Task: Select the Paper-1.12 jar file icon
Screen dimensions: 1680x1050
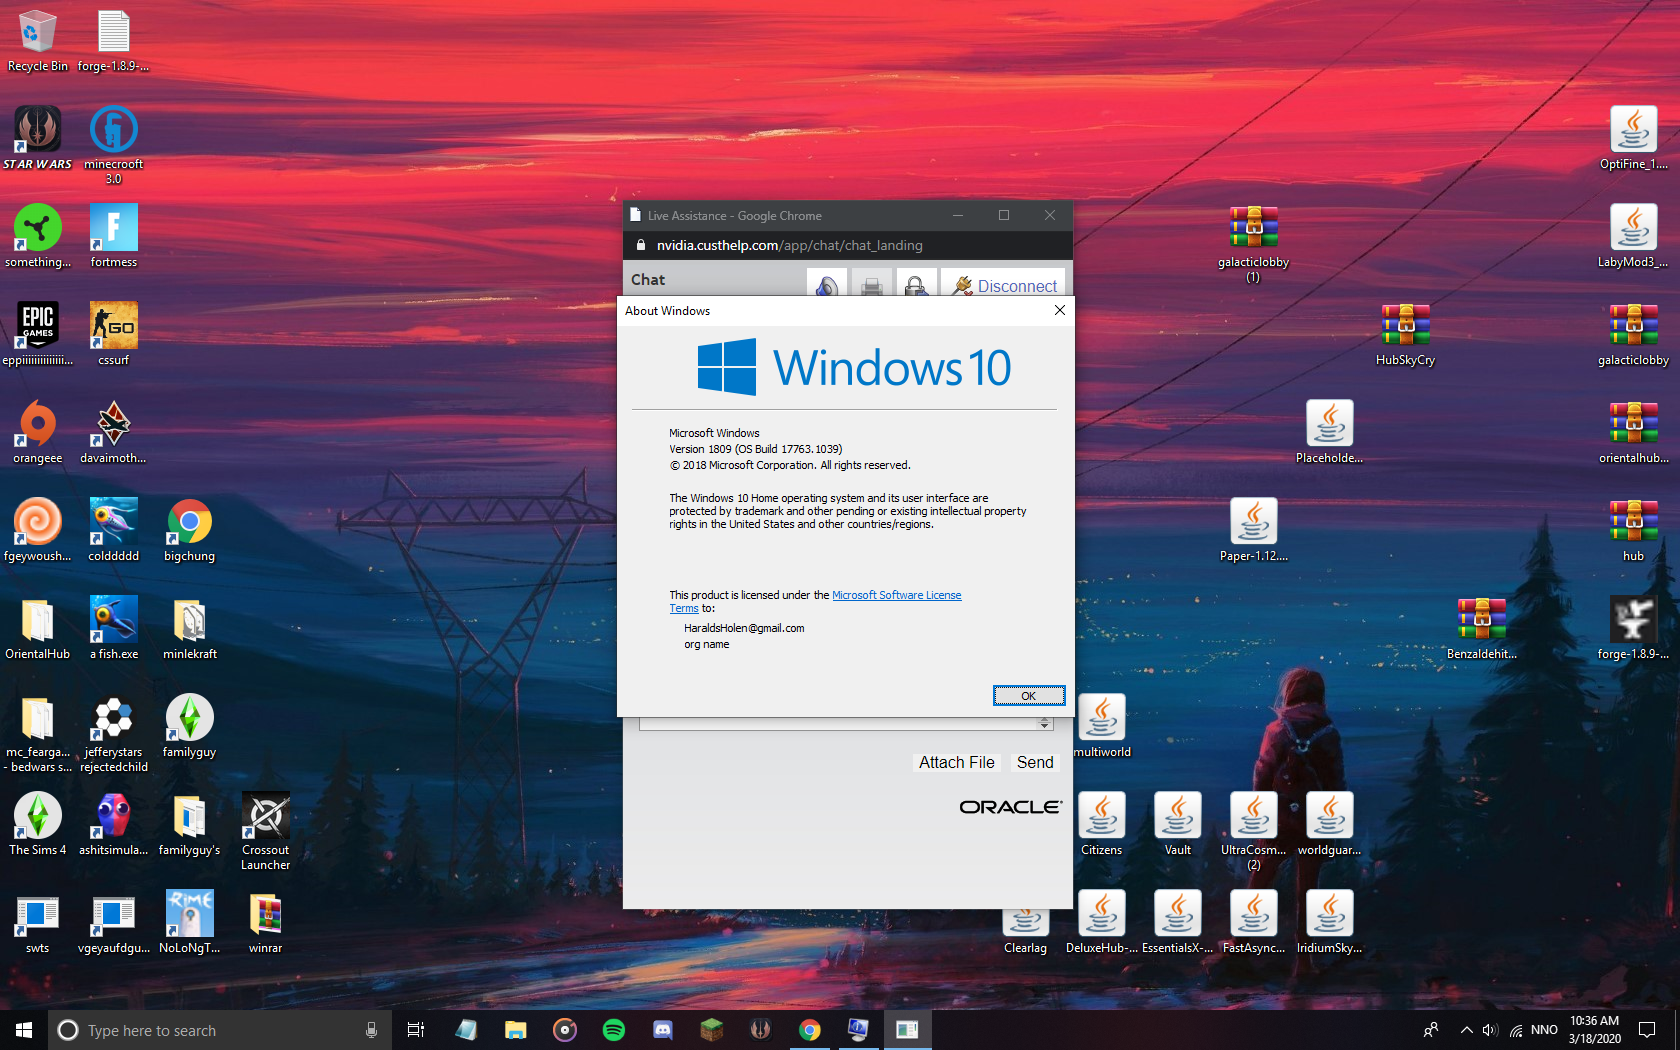Action: (1253, 530)
